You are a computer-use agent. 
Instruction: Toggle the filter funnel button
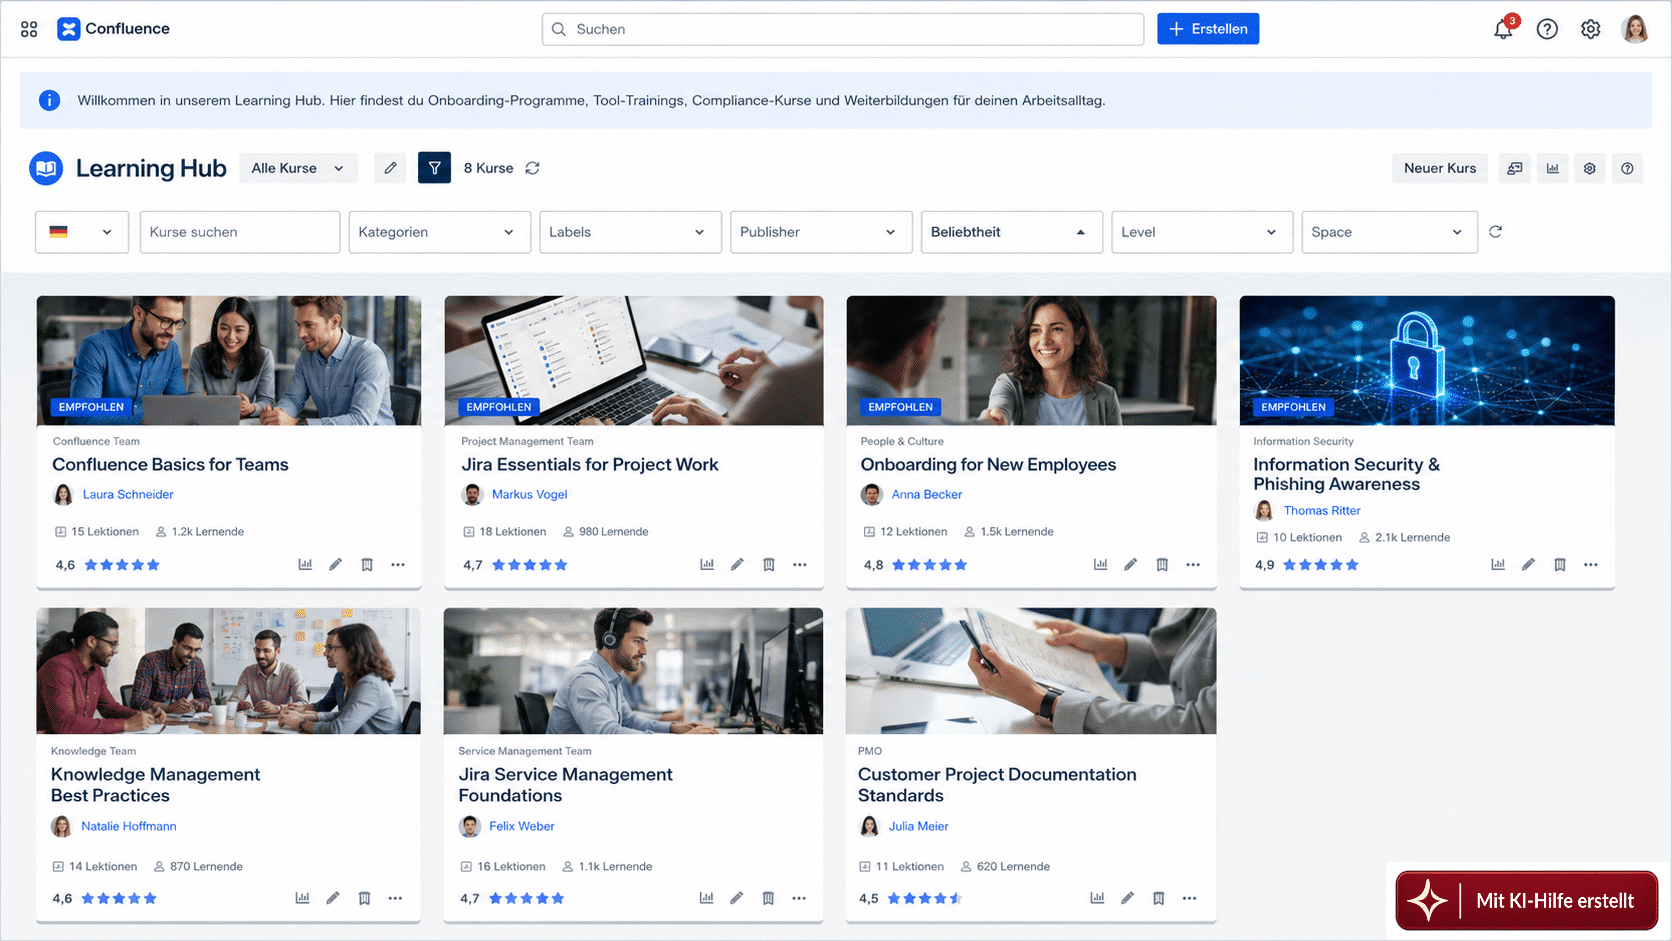click(434, 168)
